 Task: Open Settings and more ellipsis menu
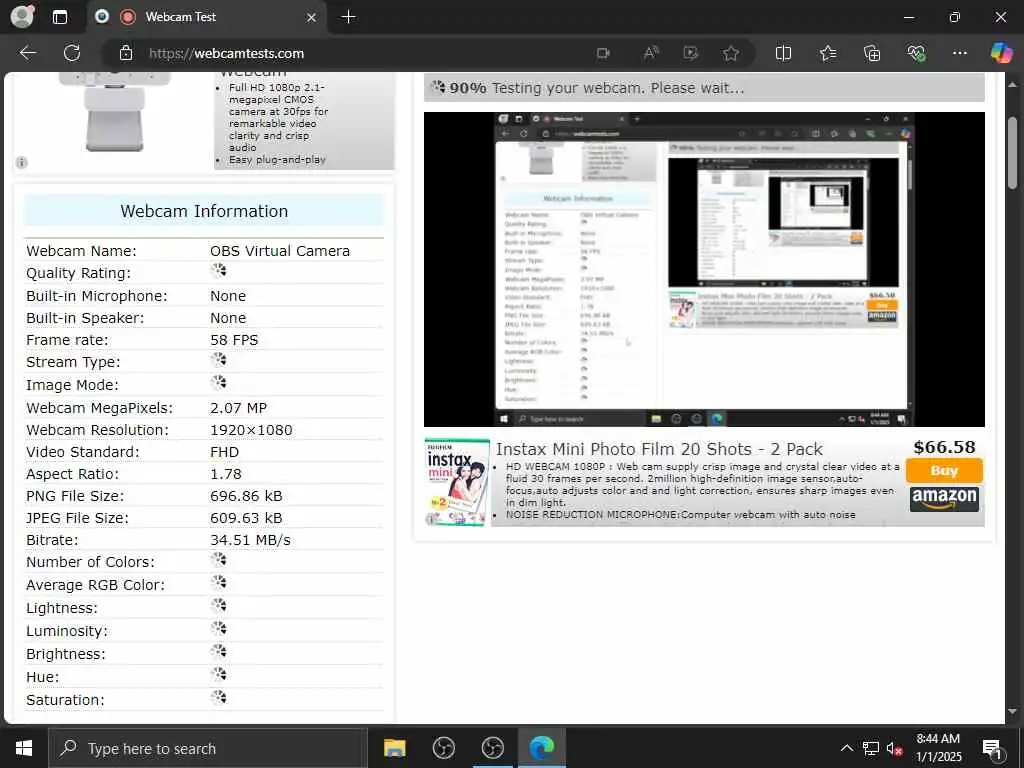(959, 53)
